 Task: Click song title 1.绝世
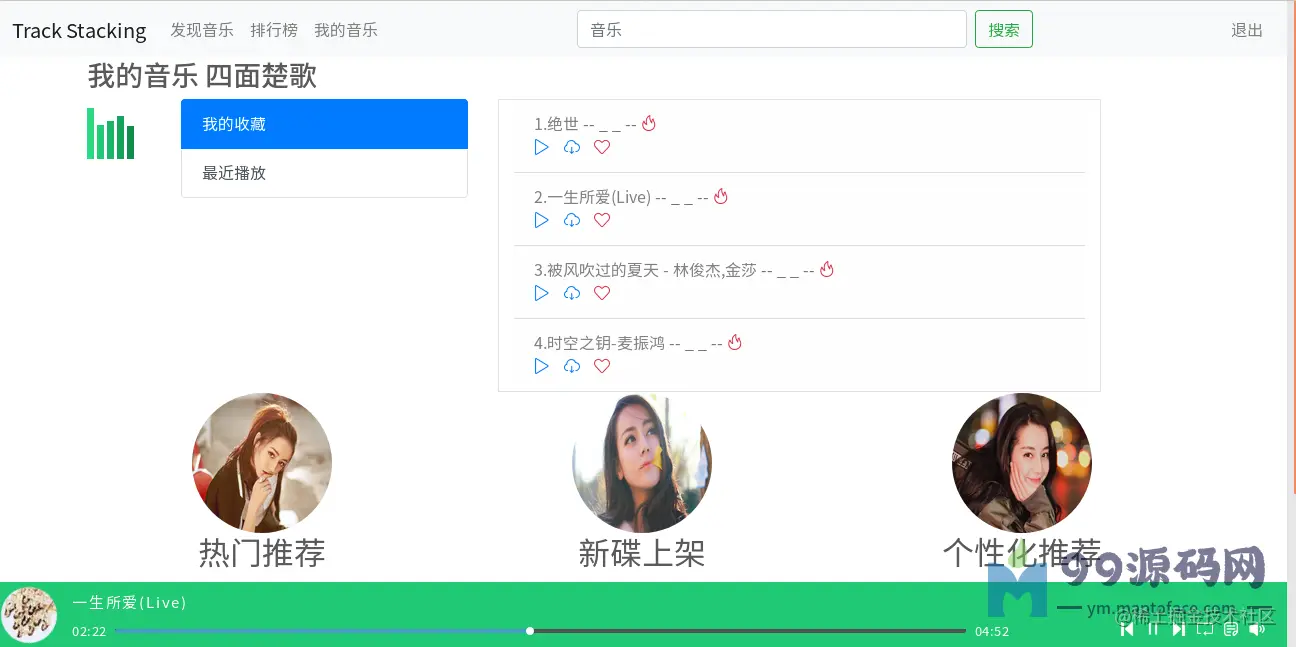[x=556, y=124]
